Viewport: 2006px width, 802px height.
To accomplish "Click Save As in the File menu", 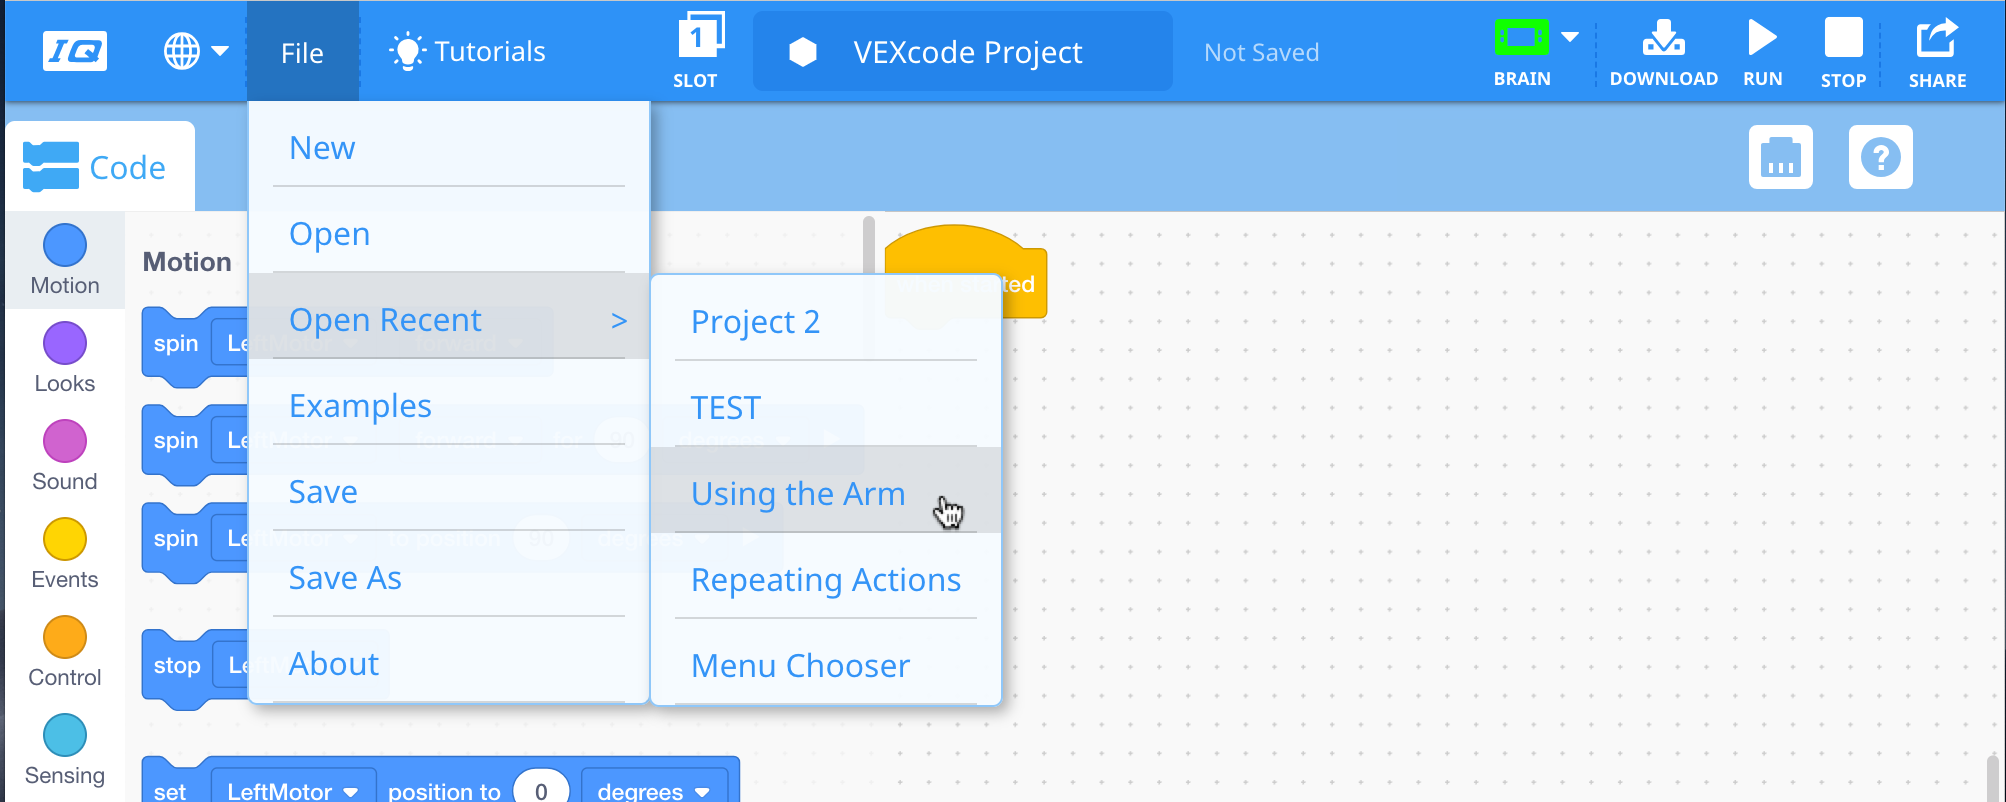I will 344,577.
